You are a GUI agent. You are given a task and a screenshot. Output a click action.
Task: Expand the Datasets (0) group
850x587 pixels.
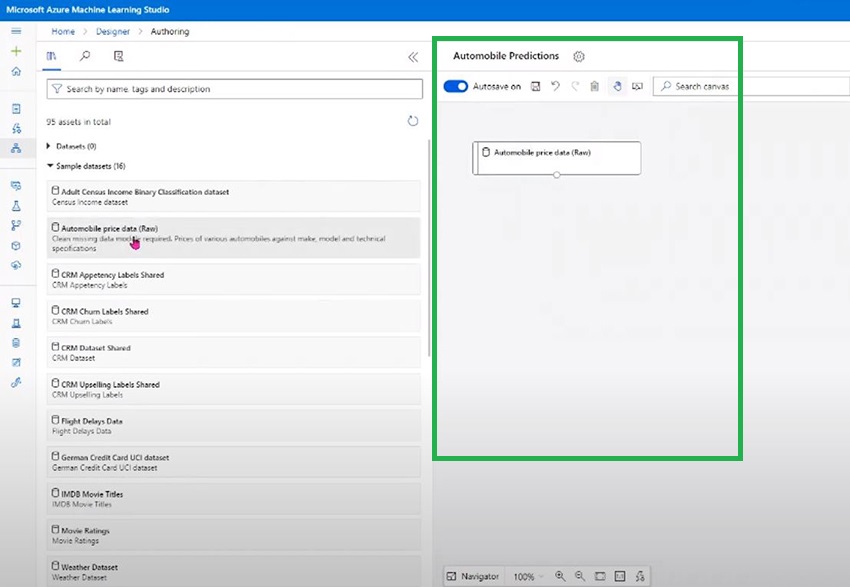[49, 146]
